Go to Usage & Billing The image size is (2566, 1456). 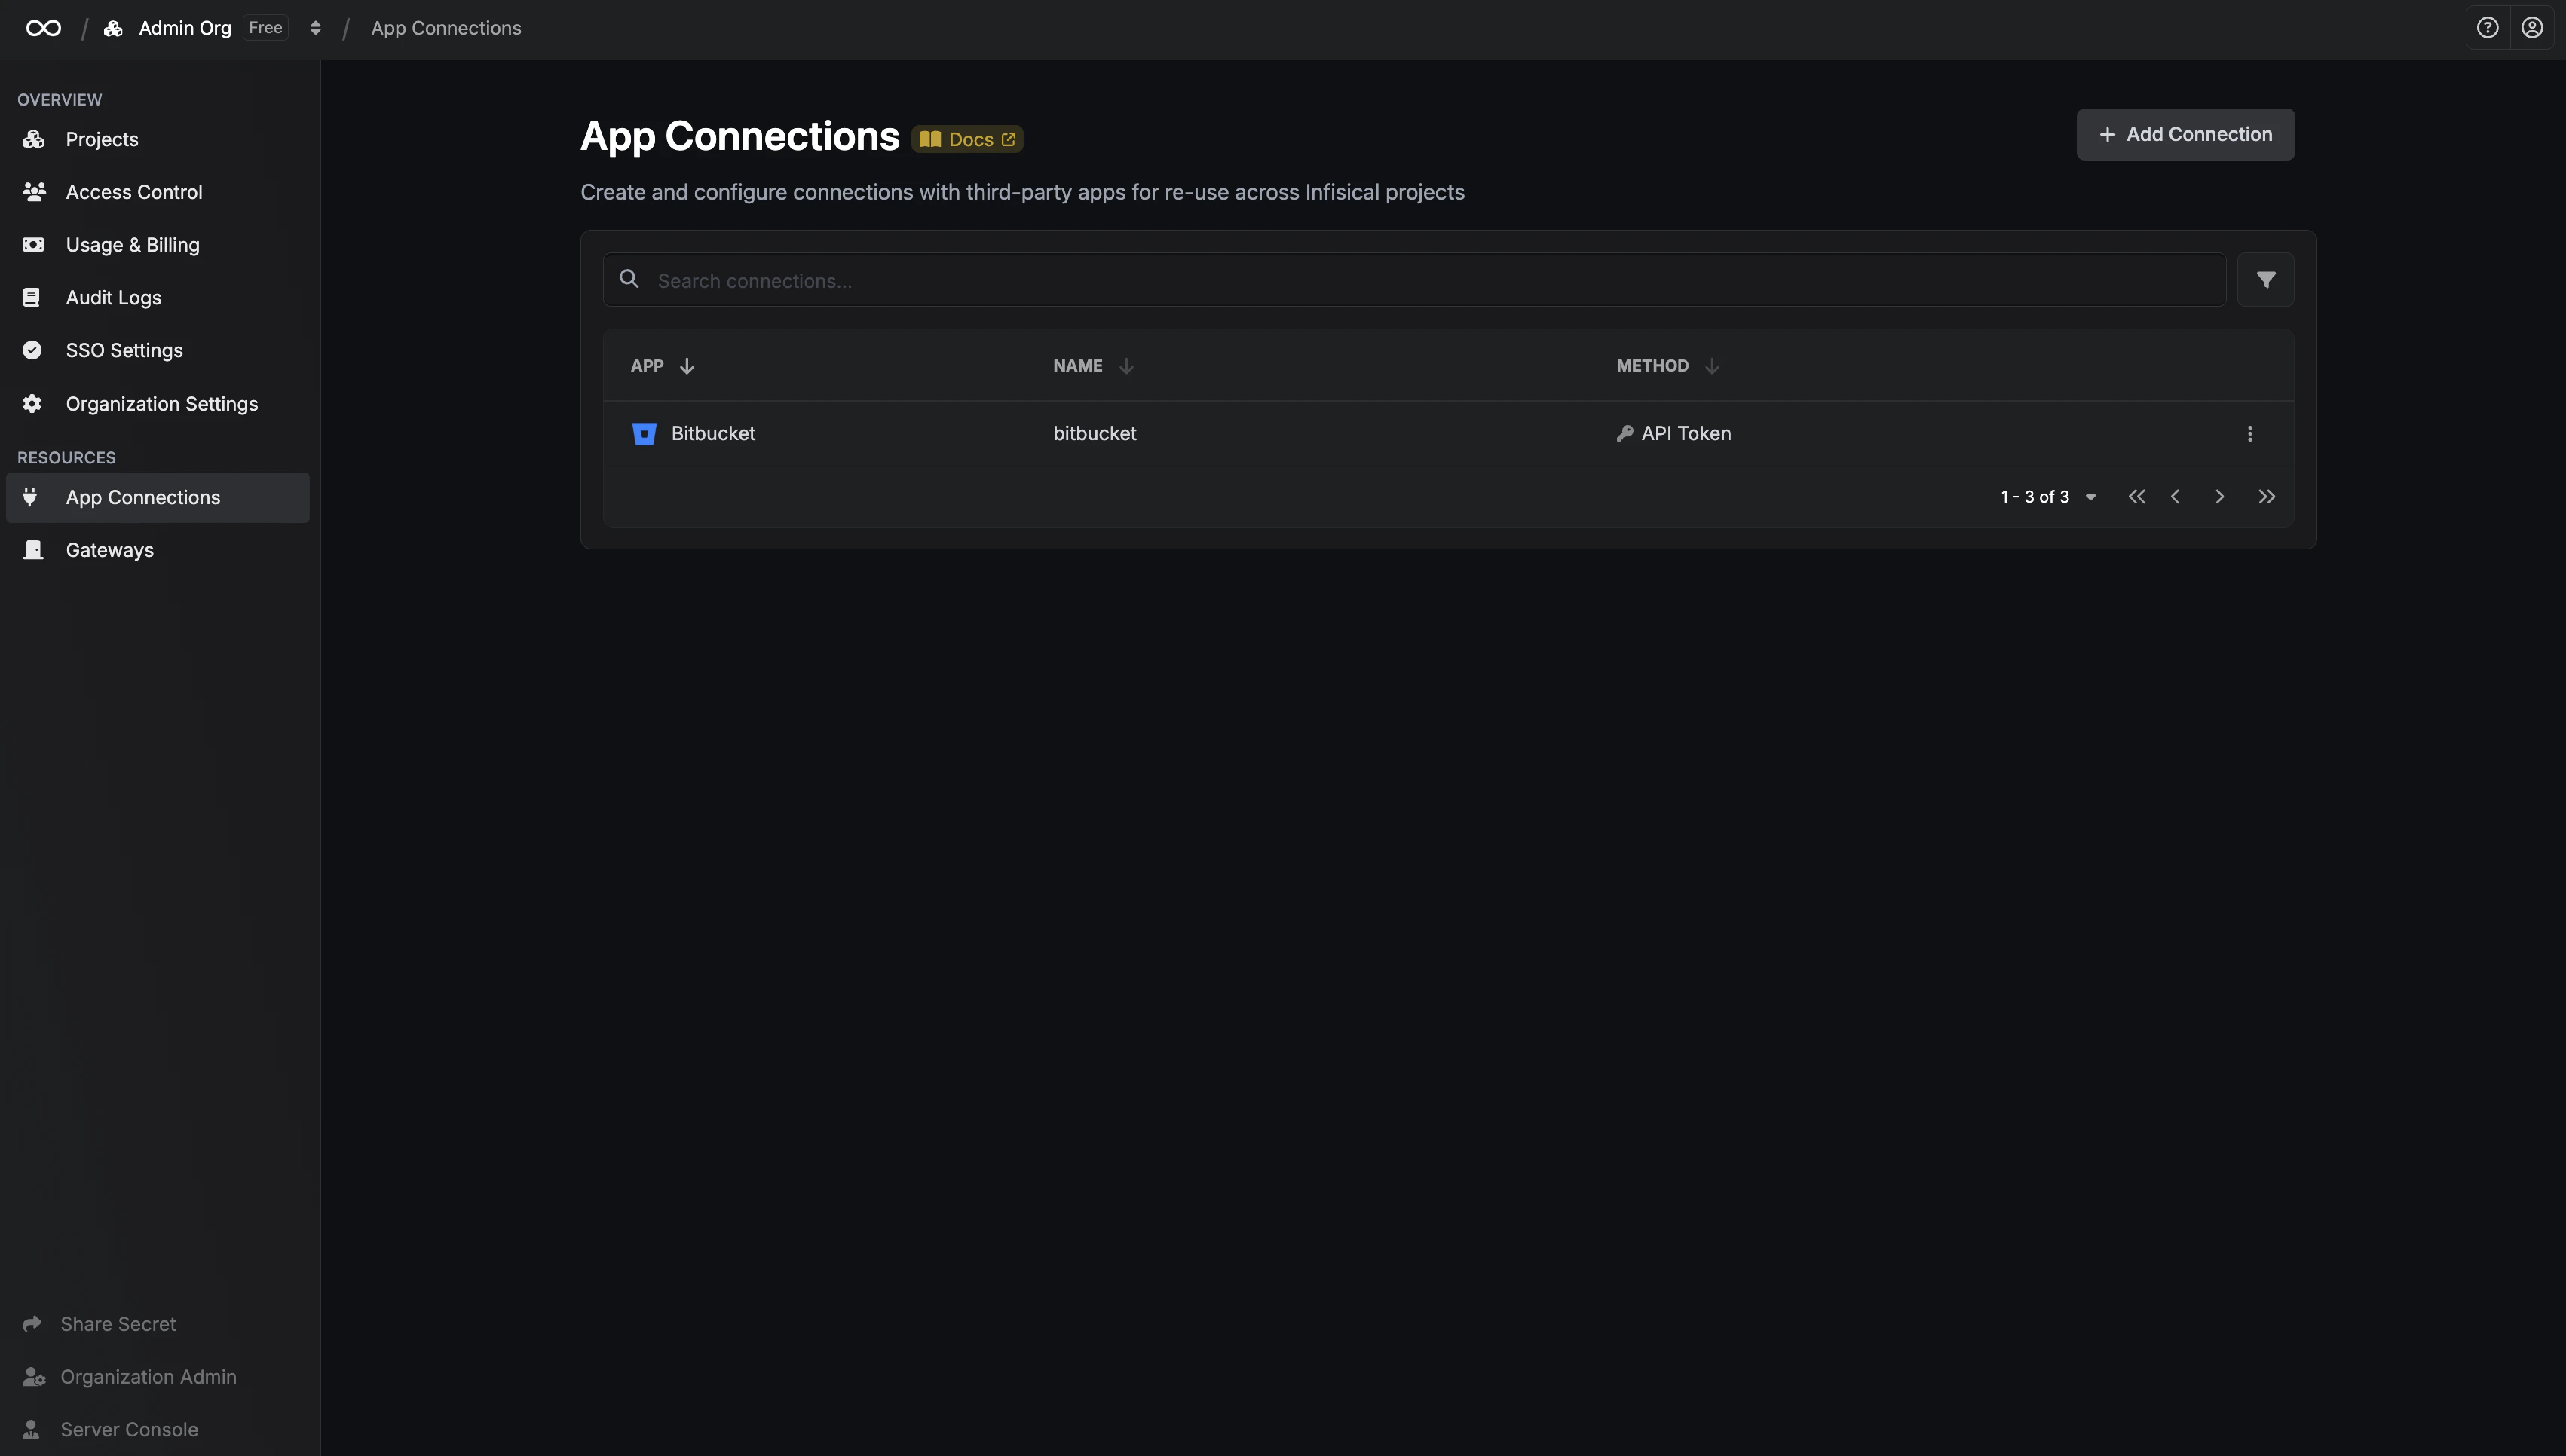(158, 245)
